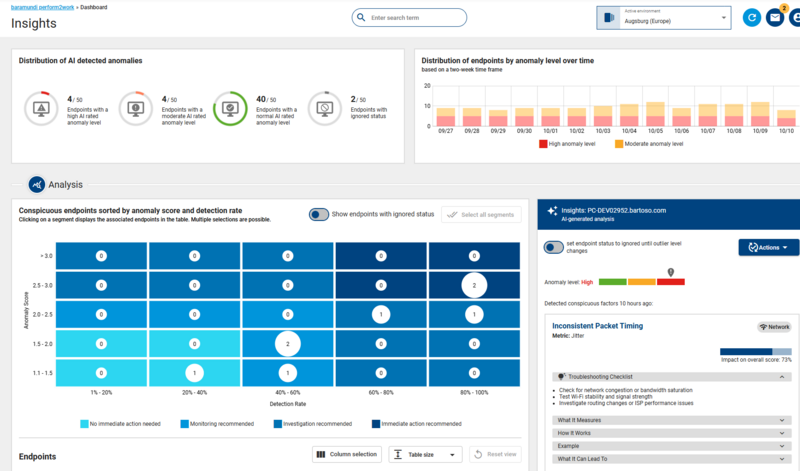This screenshot has height=471, width=800.
Task: Click the Analysis section icon
Action: click(37, 184)
